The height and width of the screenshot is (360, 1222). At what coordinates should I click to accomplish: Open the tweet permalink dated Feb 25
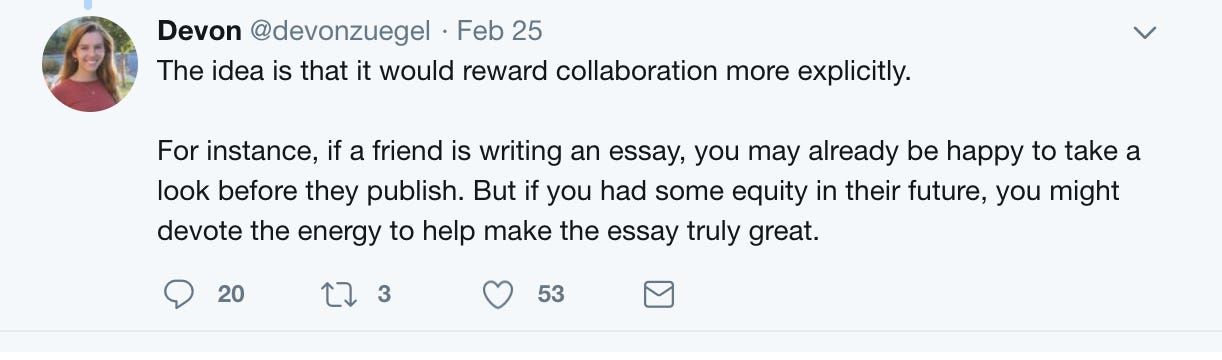(499, 31)
